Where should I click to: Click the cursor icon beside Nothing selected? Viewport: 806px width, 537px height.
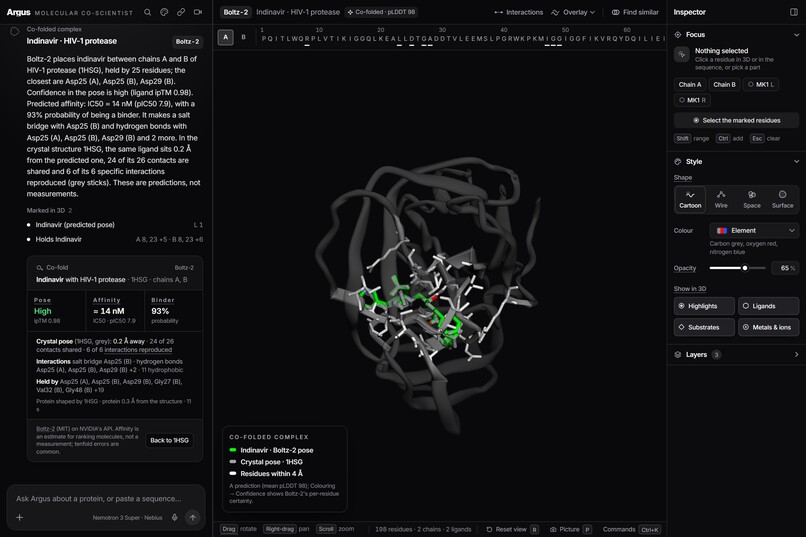point(682,54)
